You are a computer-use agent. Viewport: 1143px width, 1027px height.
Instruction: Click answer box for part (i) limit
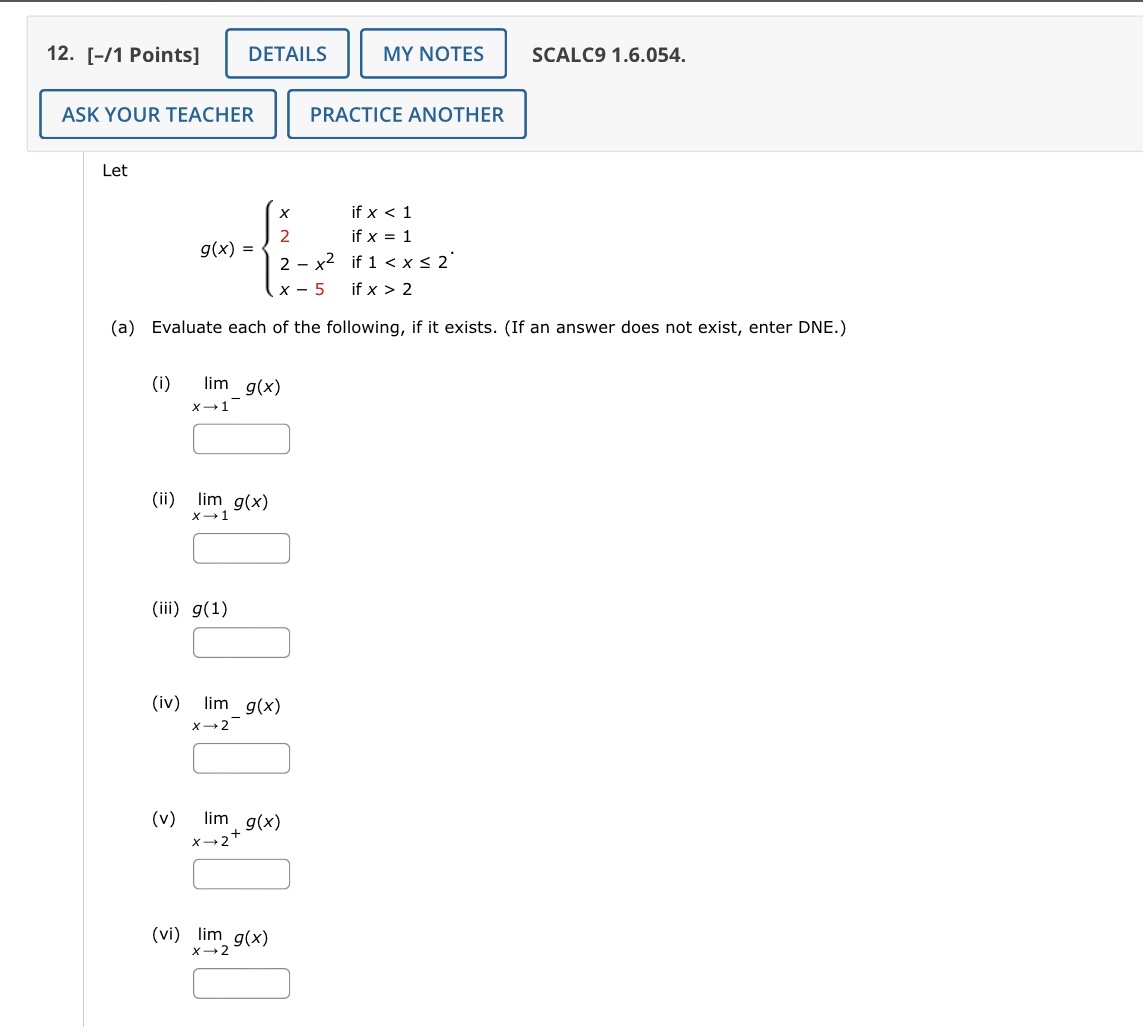click(241, 439)
